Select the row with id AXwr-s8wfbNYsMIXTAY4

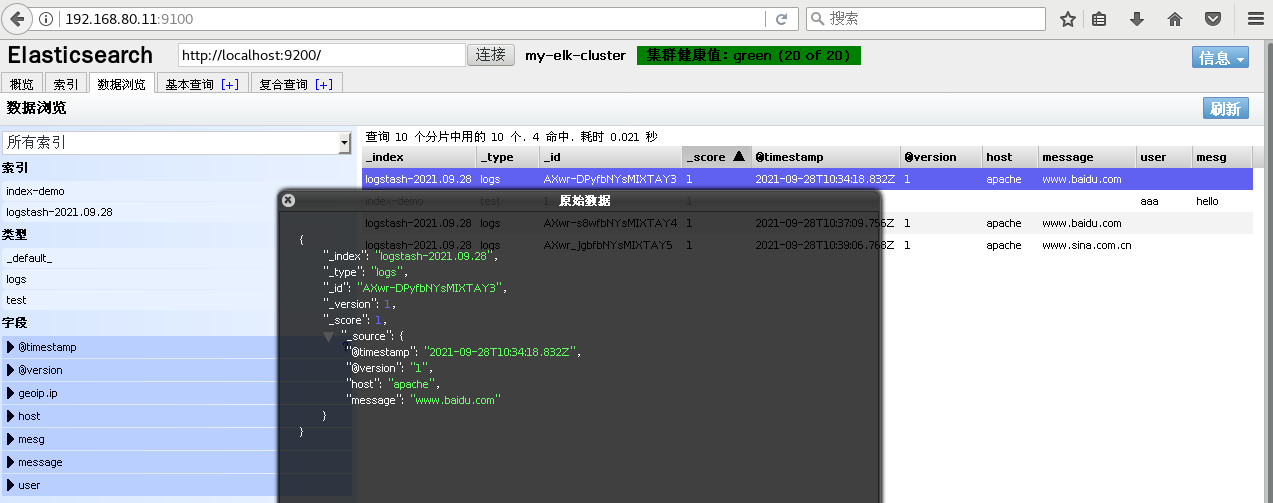click(x=807, y=223)
